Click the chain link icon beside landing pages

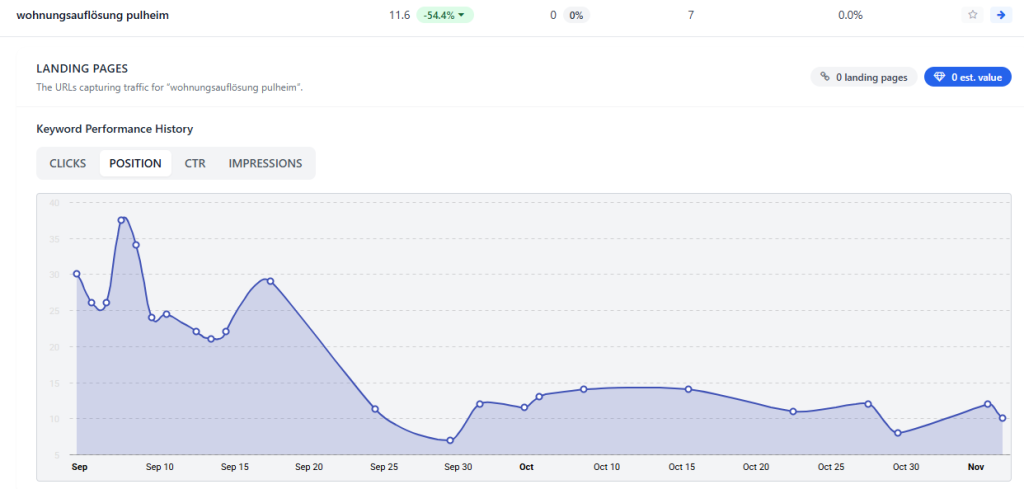(824, 77)
